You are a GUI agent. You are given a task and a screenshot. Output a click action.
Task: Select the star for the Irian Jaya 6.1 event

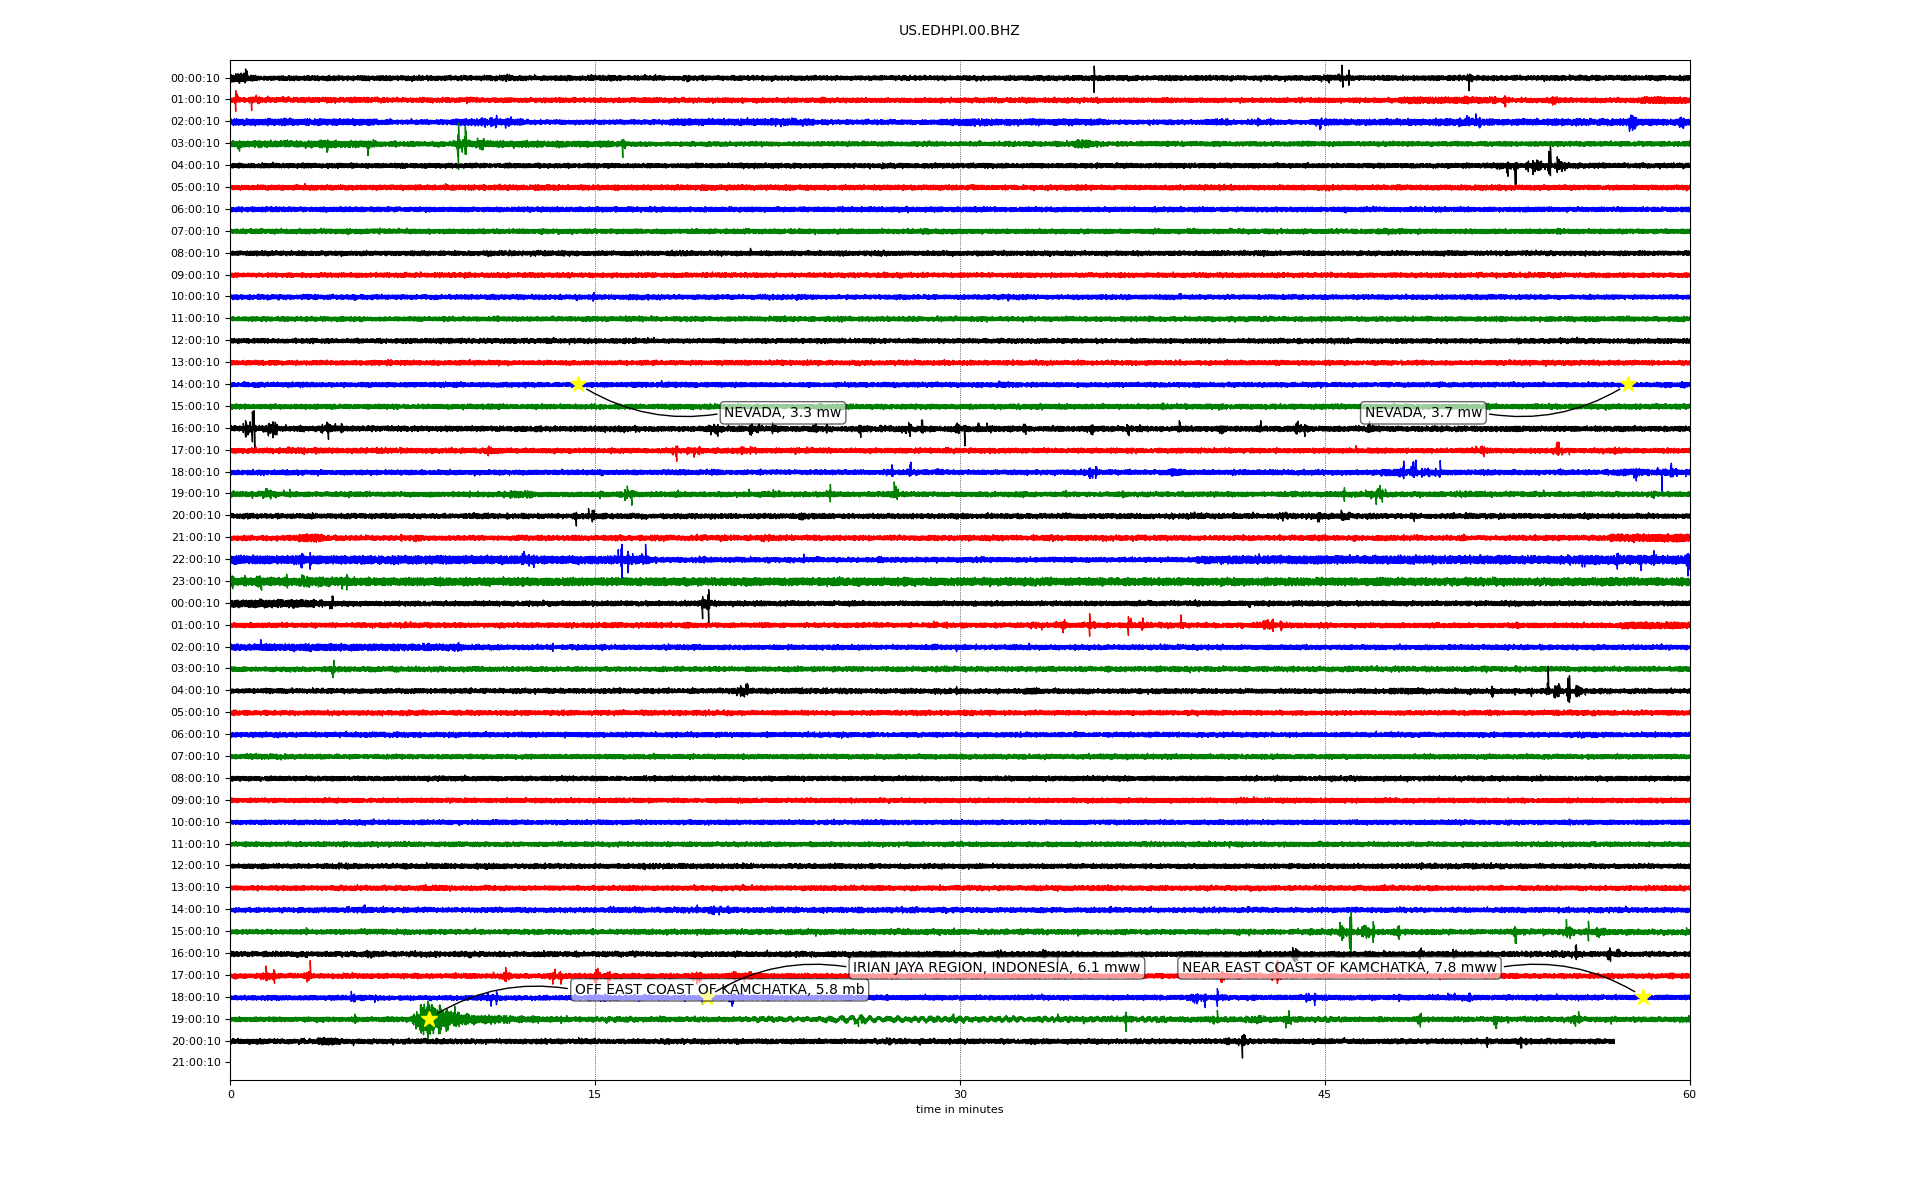(708, 997)
